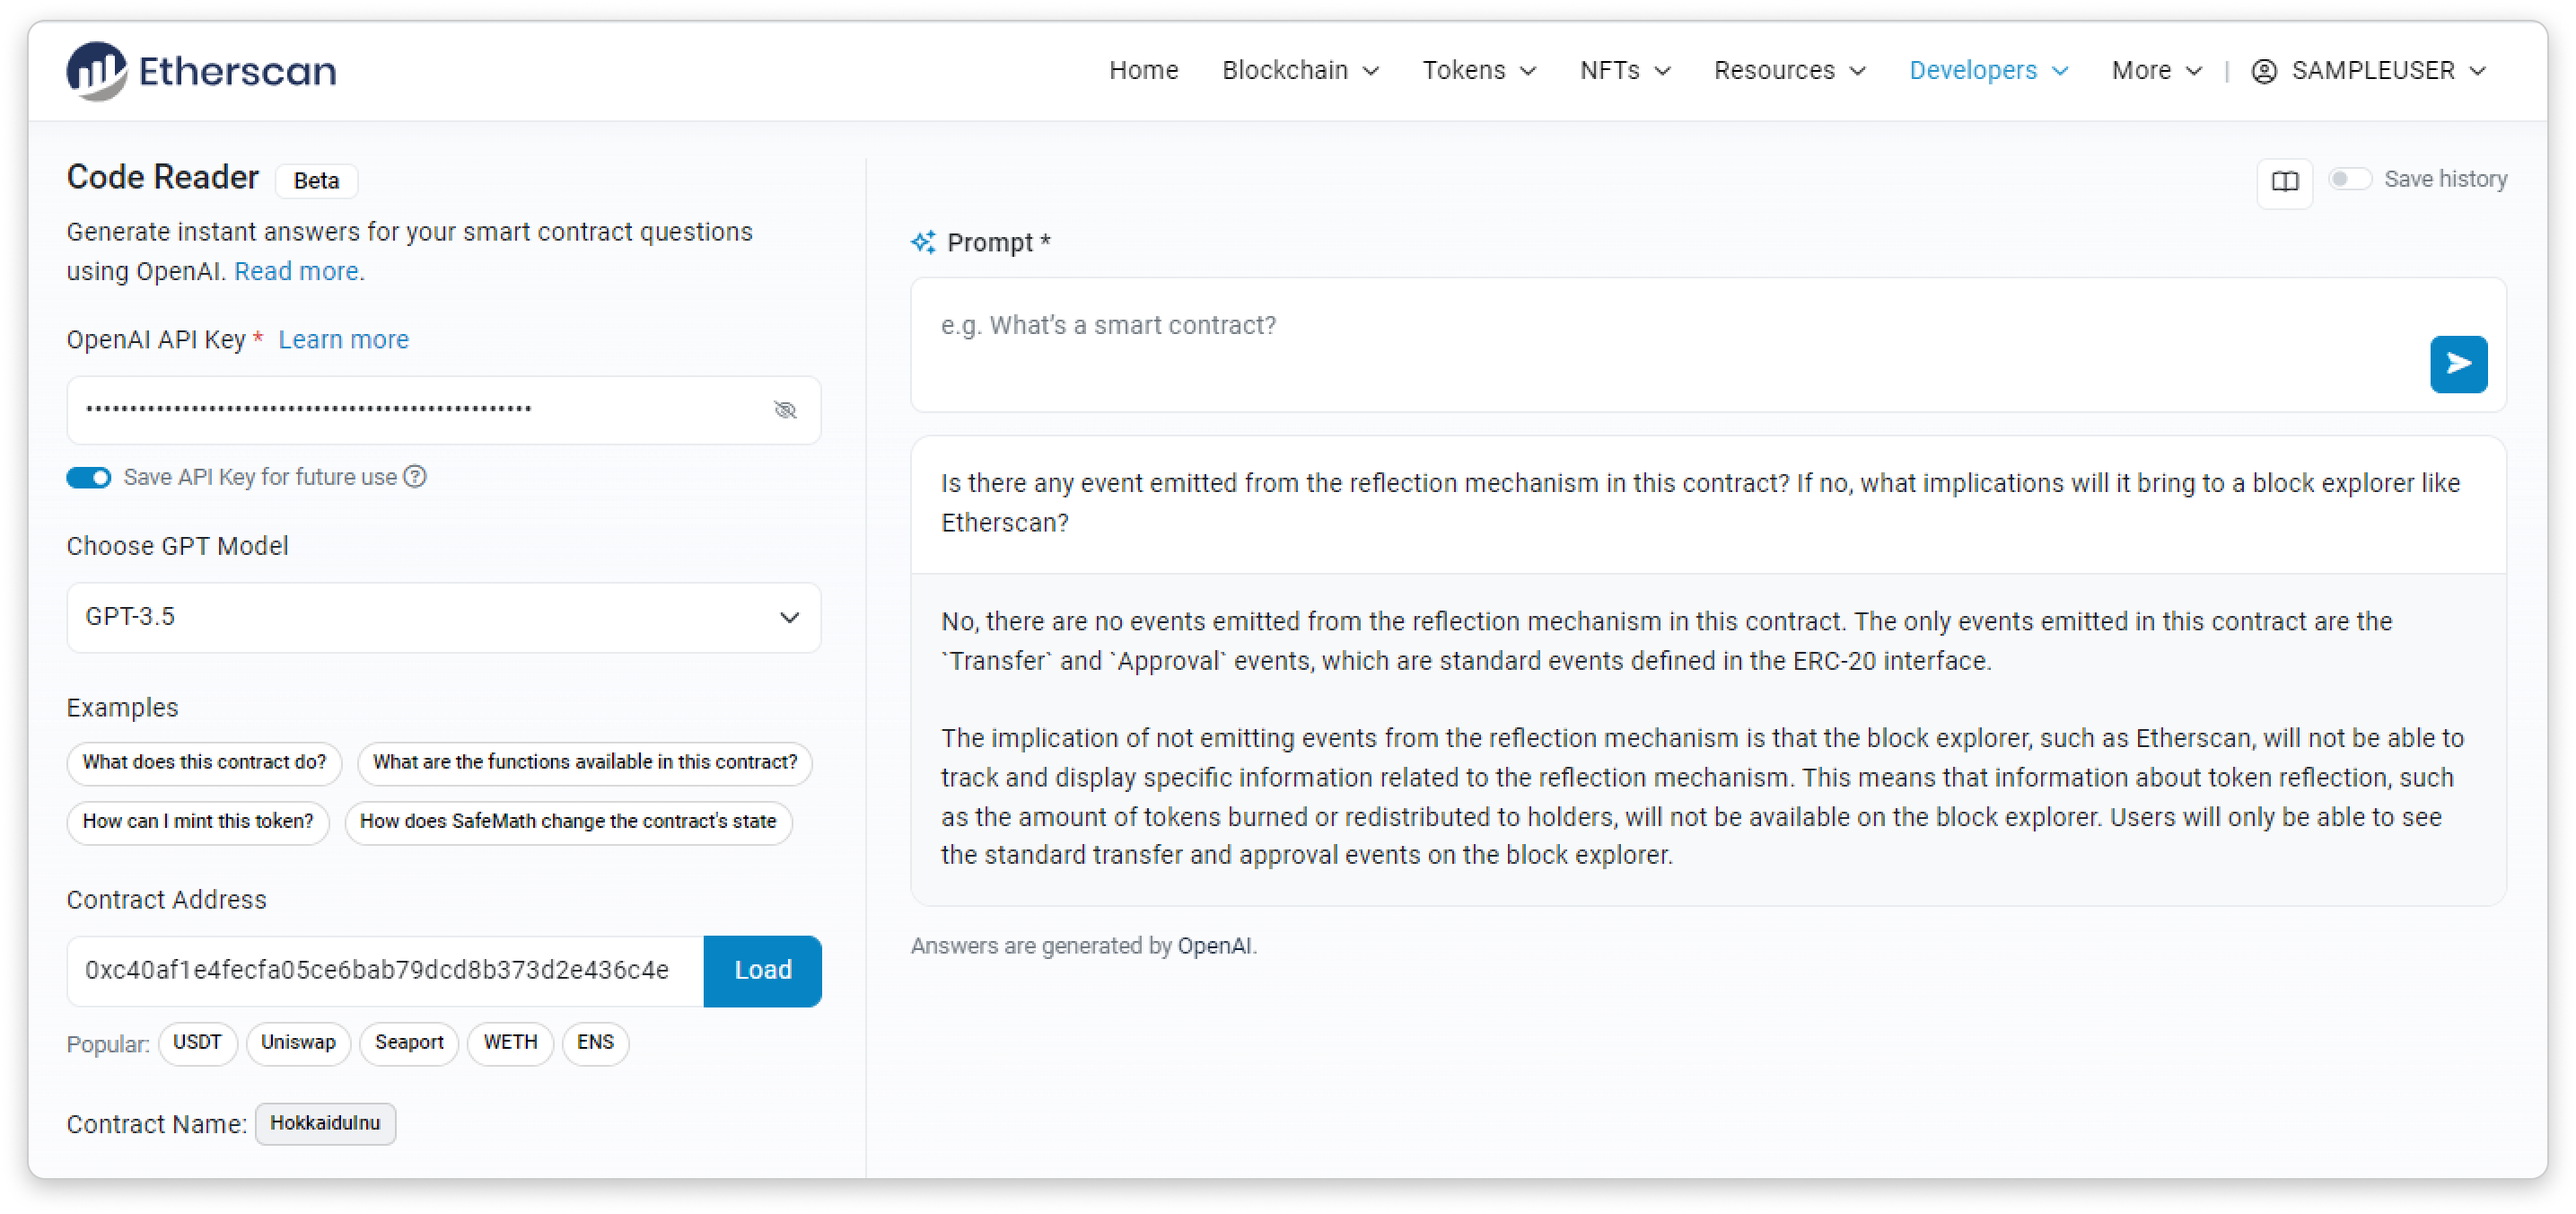
Task: Reveal API key with eye icon
Action: [785, 410]
